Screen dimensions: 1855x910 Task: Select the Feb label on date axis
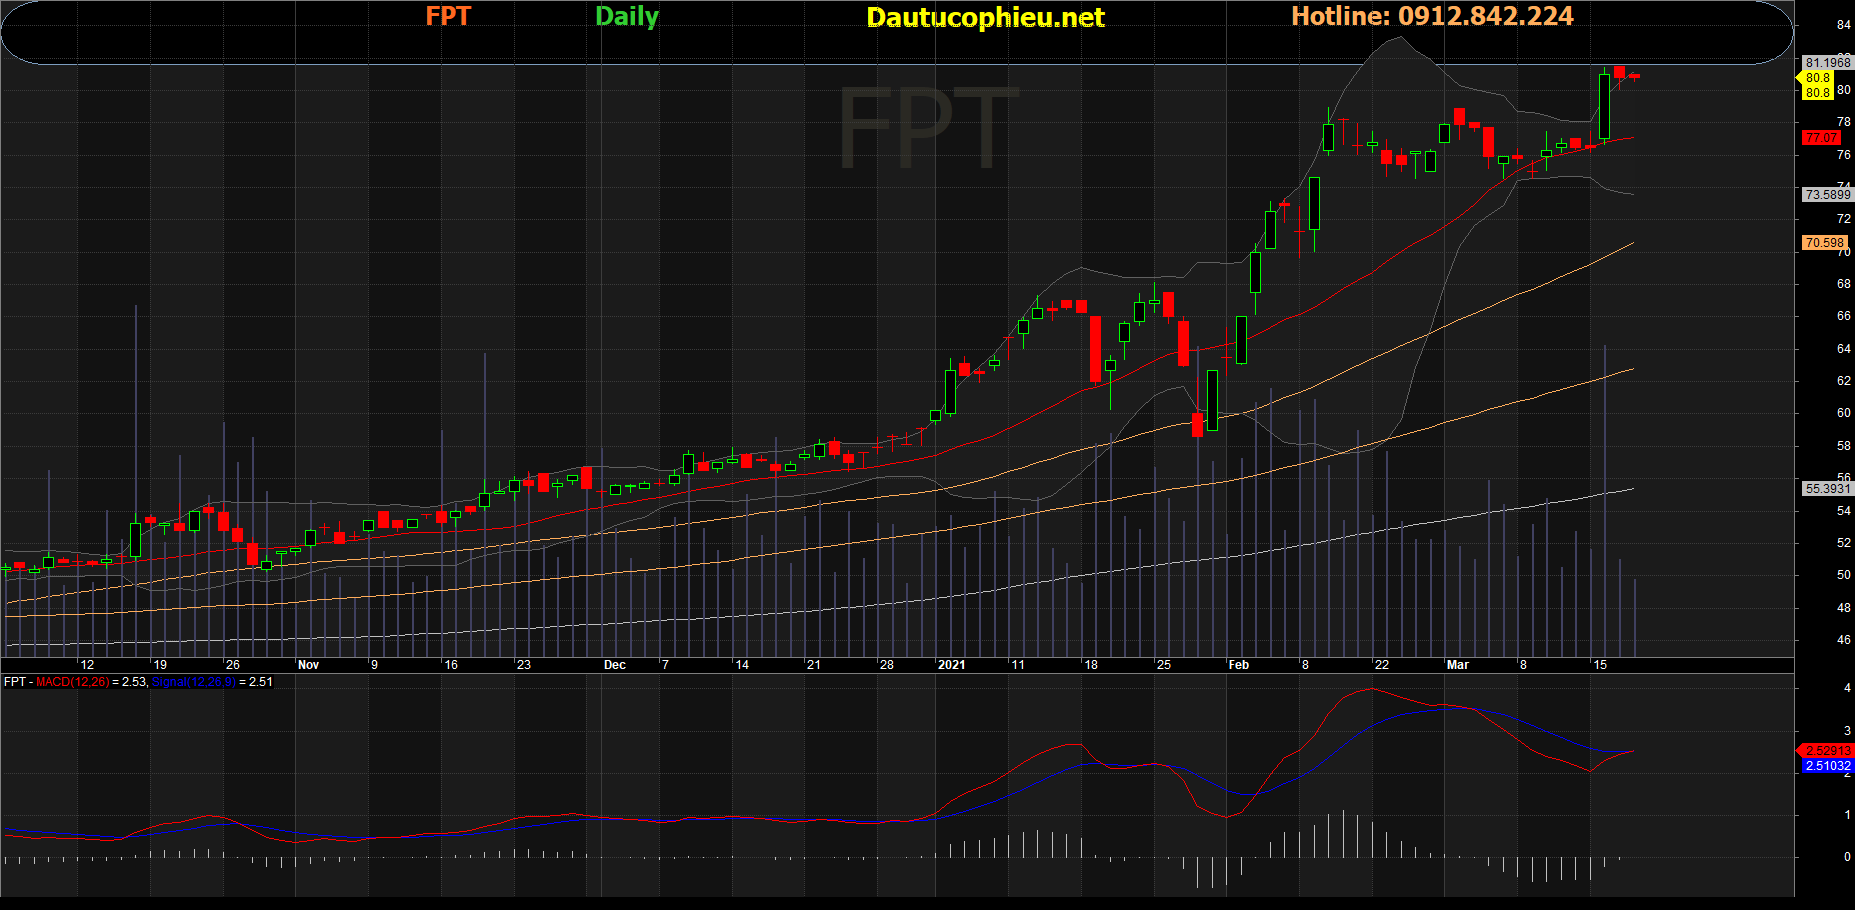pyautogui.click(x=1239, y=665)
